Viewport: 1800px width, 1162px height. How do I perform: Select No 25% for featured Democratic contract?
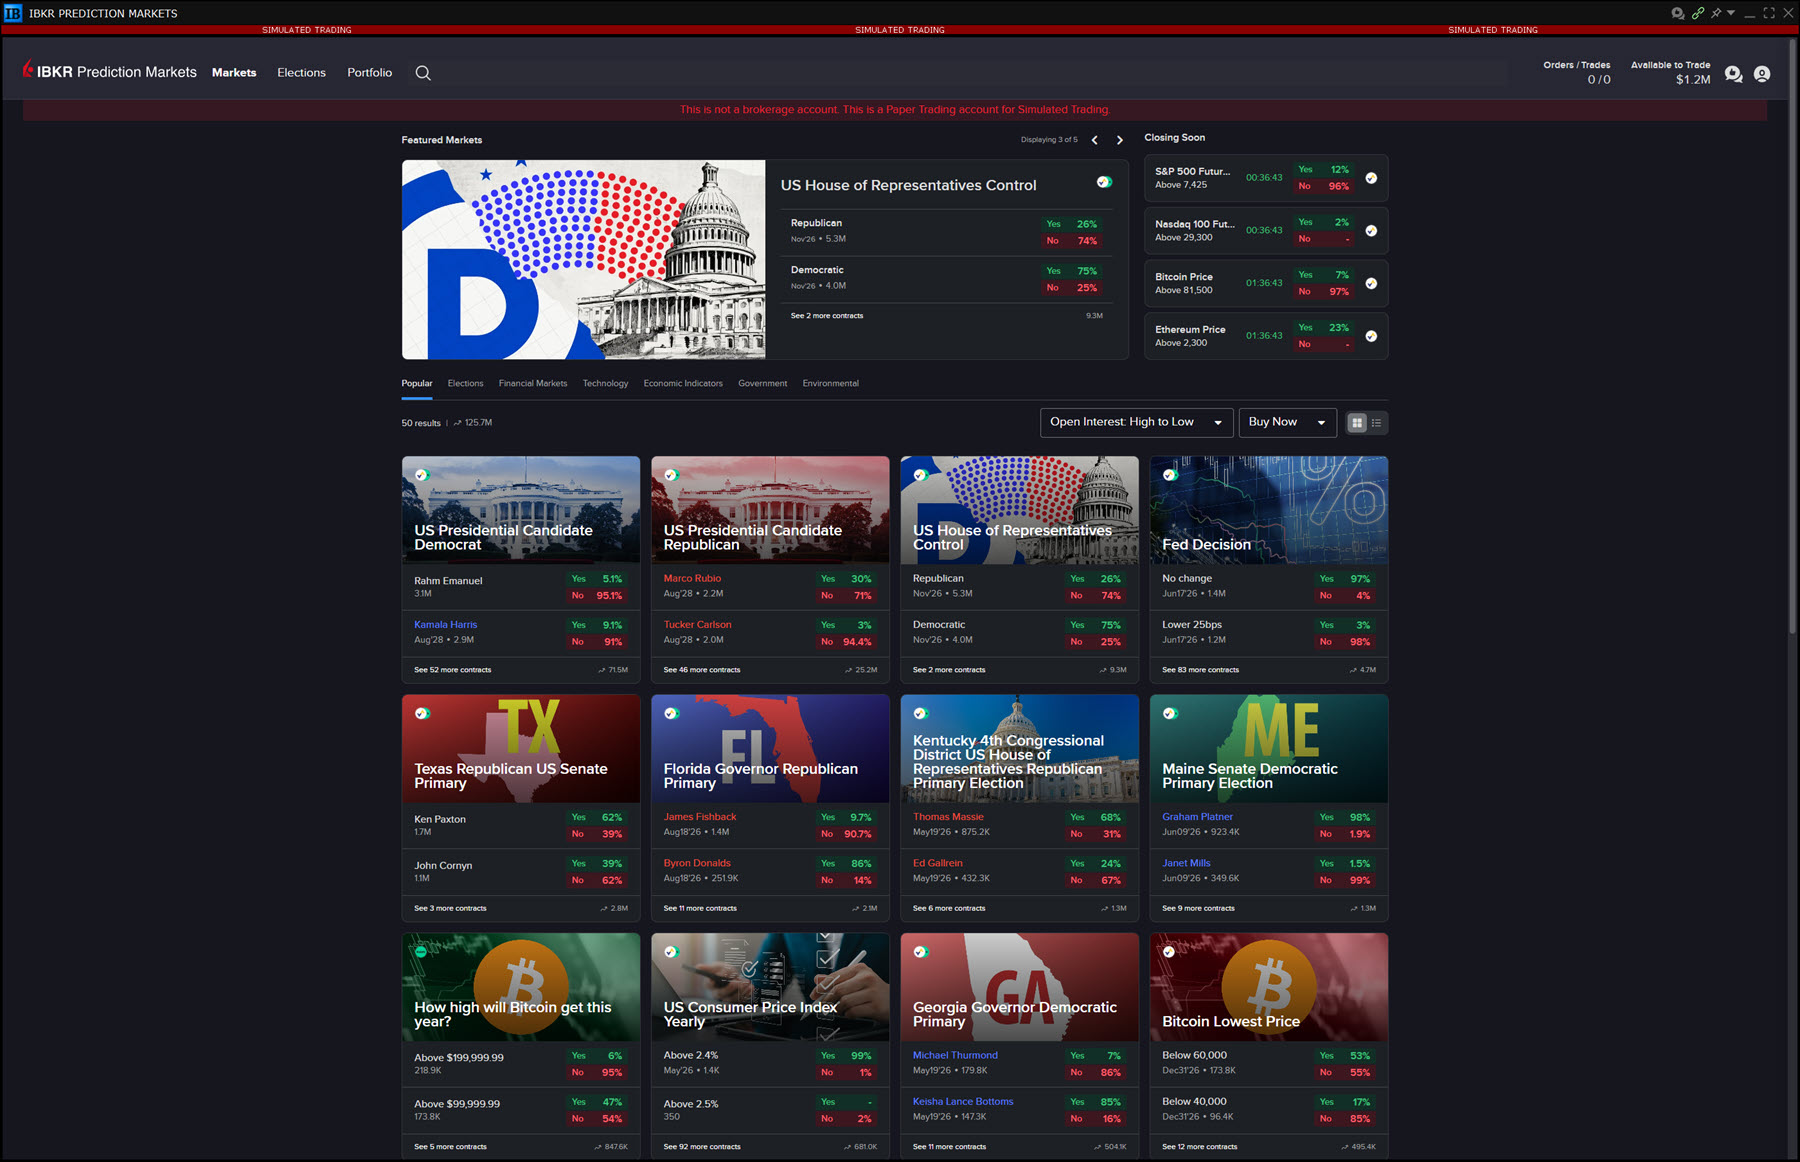pyautogui.click(x=1072, y=288)
